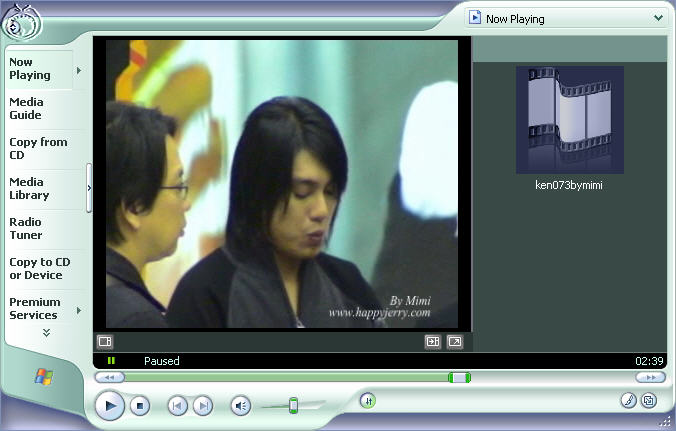Click the seek bar position handle
Image resolution: width=676 pixels, height=431 pixels.
[459, 378]
